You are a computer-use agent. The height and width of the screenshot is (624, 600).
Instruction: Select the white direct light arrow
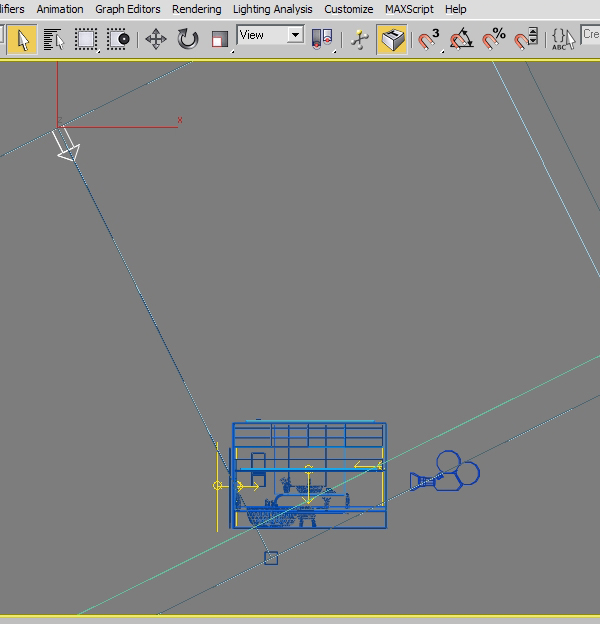coord(67,145)
